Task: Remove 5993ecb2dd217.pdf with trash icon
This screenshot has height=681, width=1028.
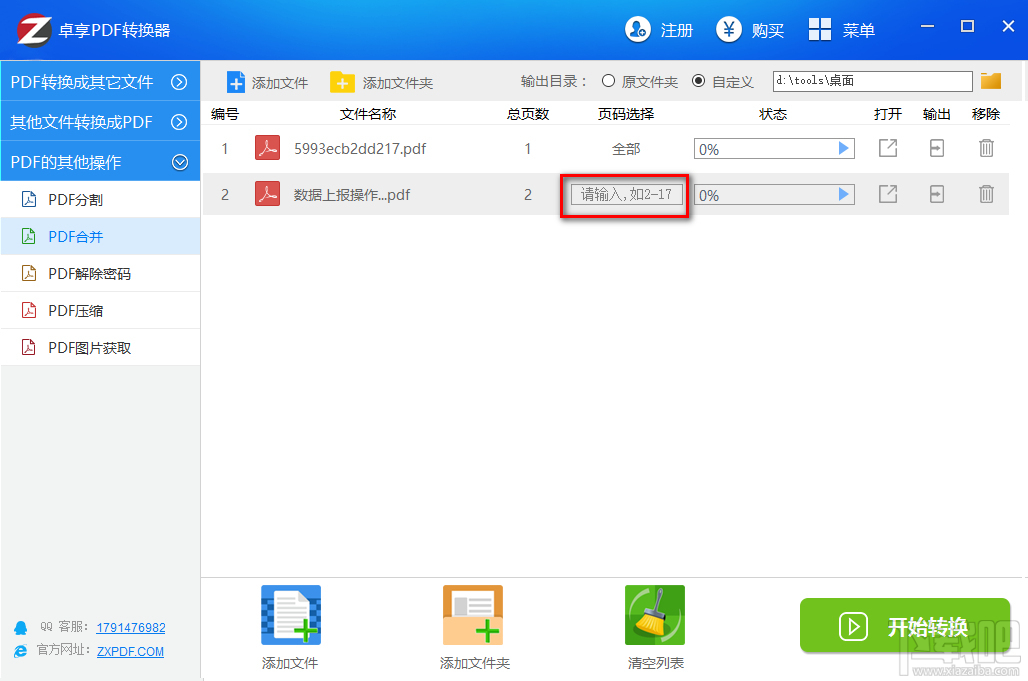Action: coord(986,148)
